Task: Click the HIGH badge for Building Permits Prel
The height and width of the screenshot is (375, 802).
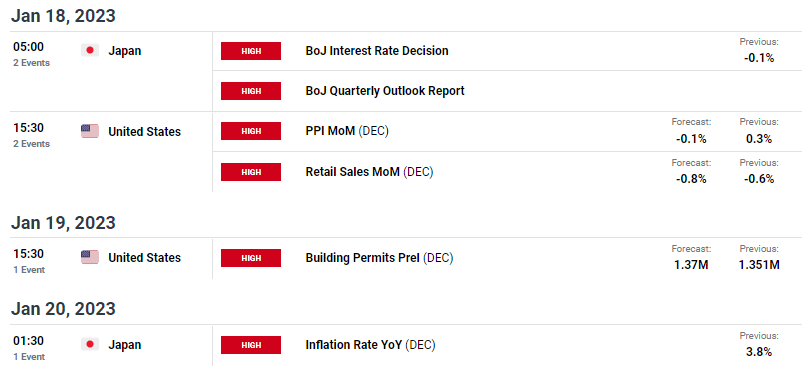Action: tap(251, 258)
